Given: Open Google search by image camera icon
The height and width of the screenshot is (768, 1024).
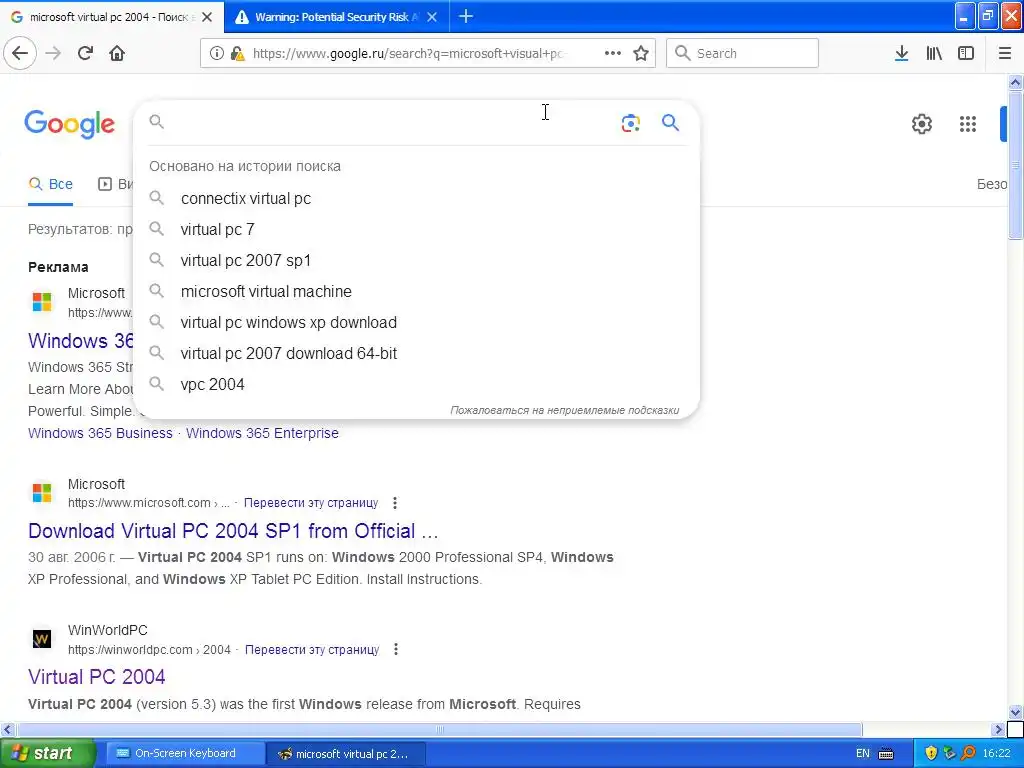Looking at the screenshot, I should point(630,123).
